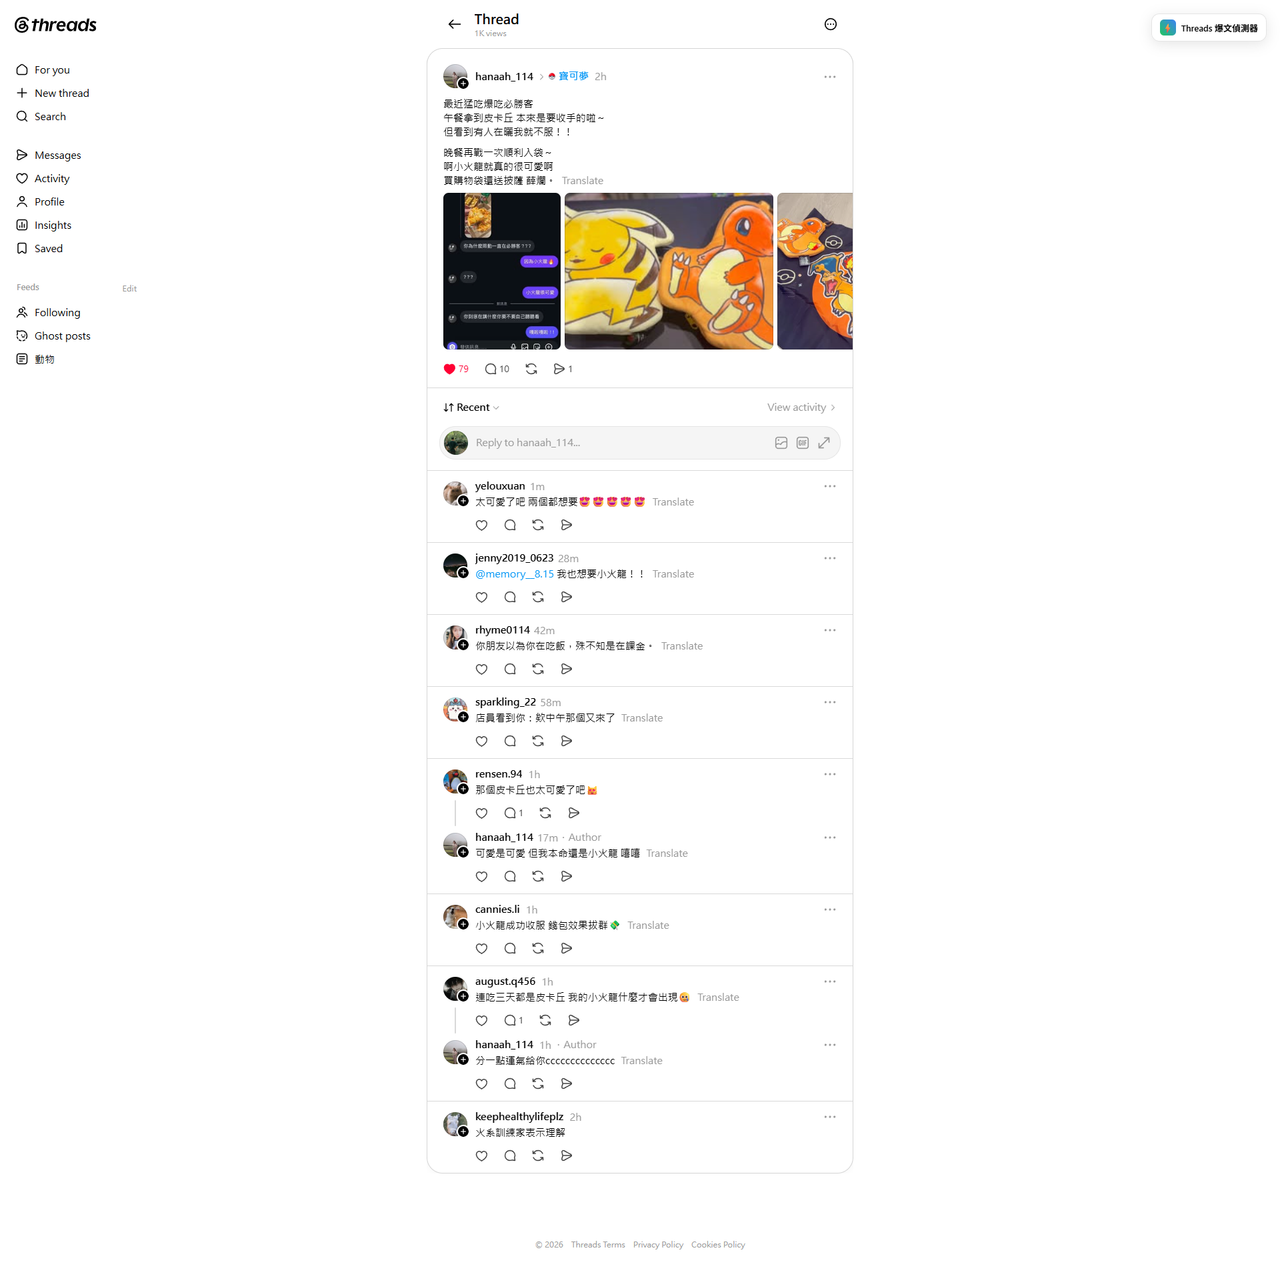Like keephealthylifeplz's comment

tap(482, 1155)
